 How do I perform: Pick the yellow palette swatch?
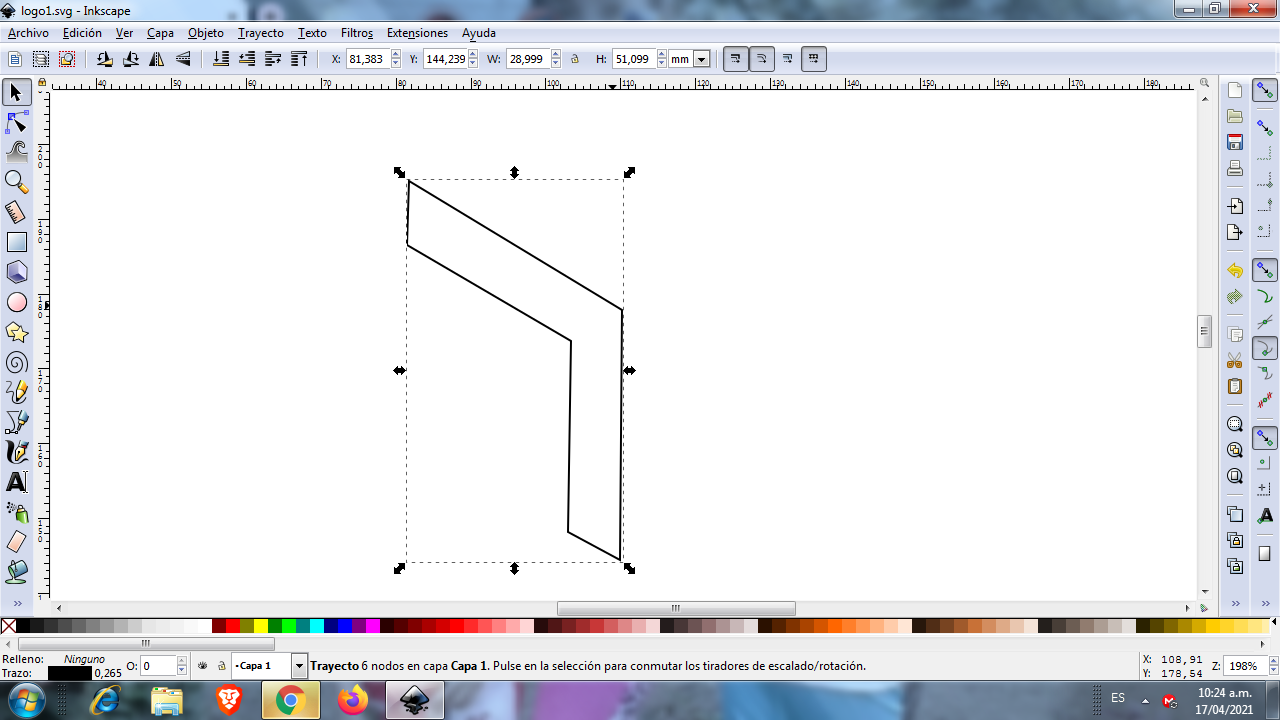261,626
